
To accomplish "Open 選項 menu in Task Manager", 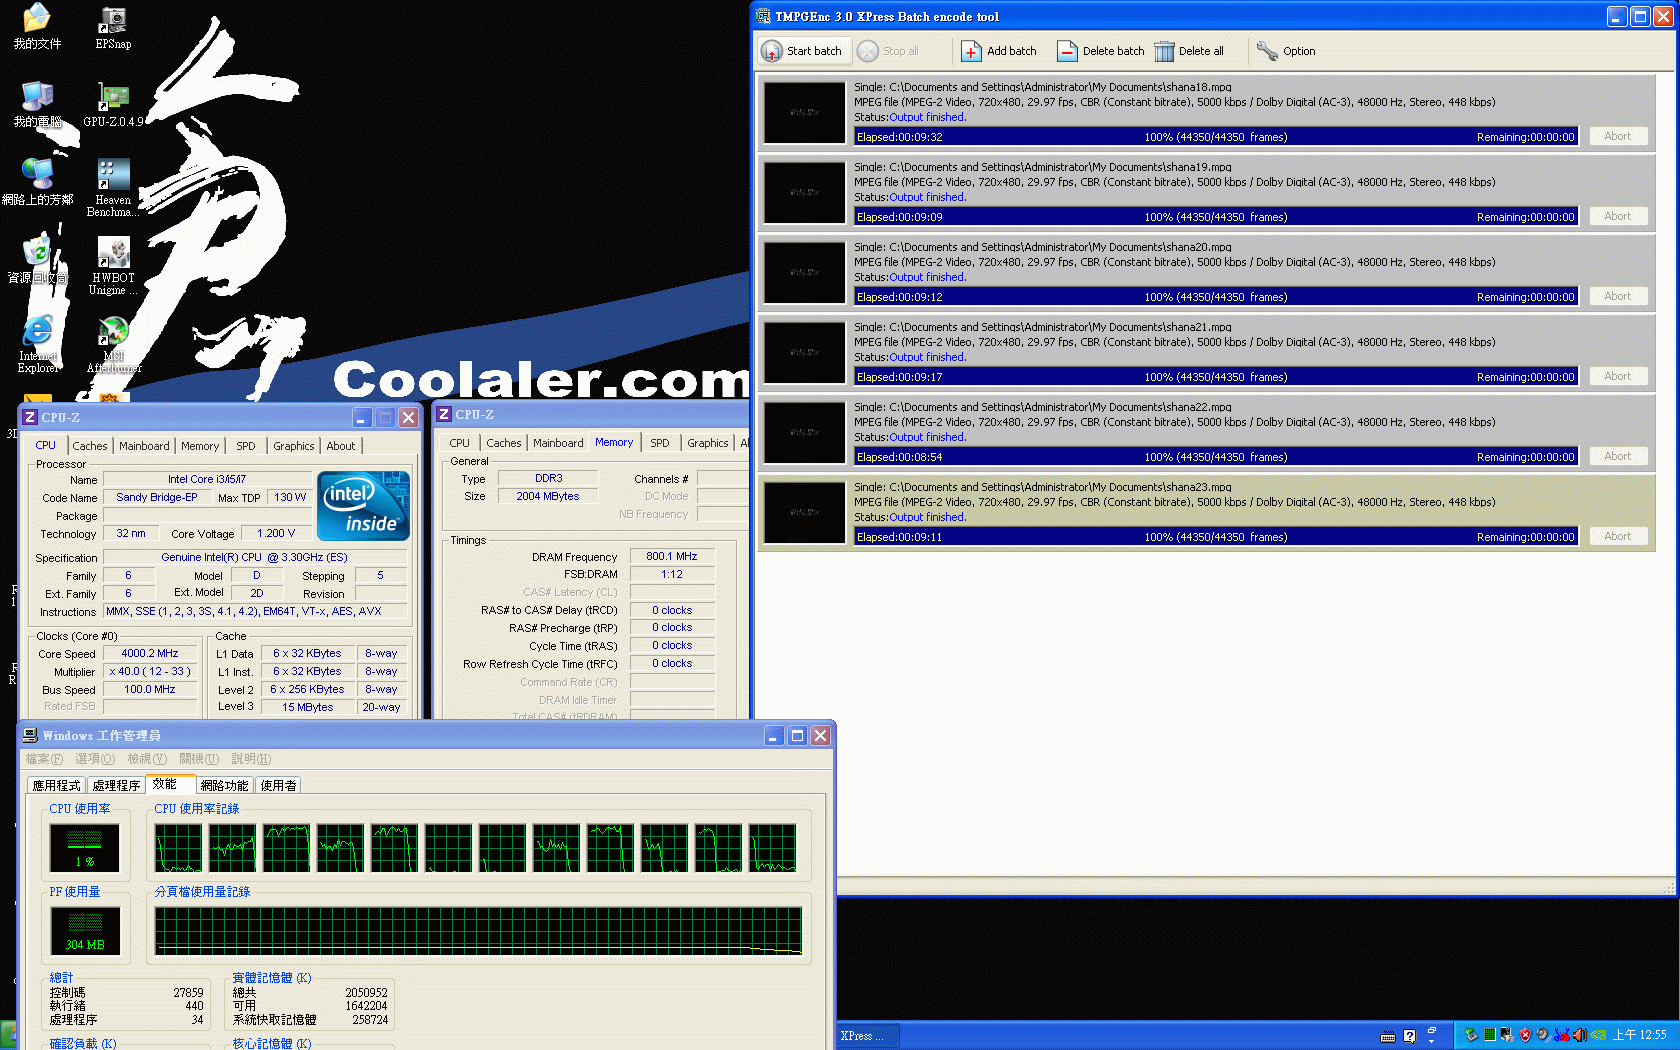I will pyautogui.click(x=95, y=759).
